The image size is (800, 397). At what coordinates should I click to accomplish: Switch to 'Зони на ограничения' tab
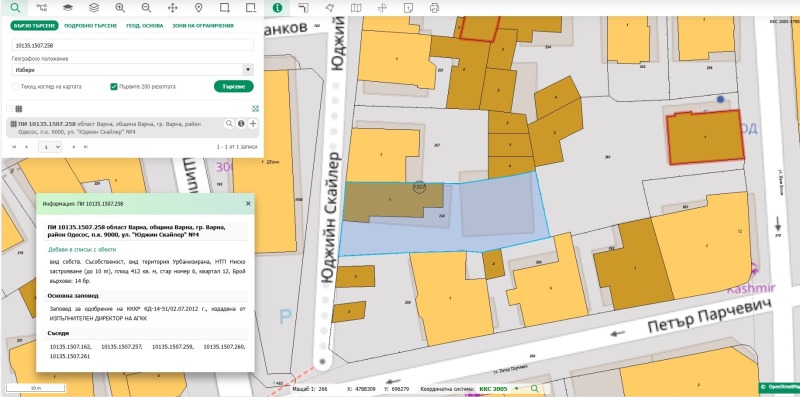pyautogui.click(x=203, y=26)
